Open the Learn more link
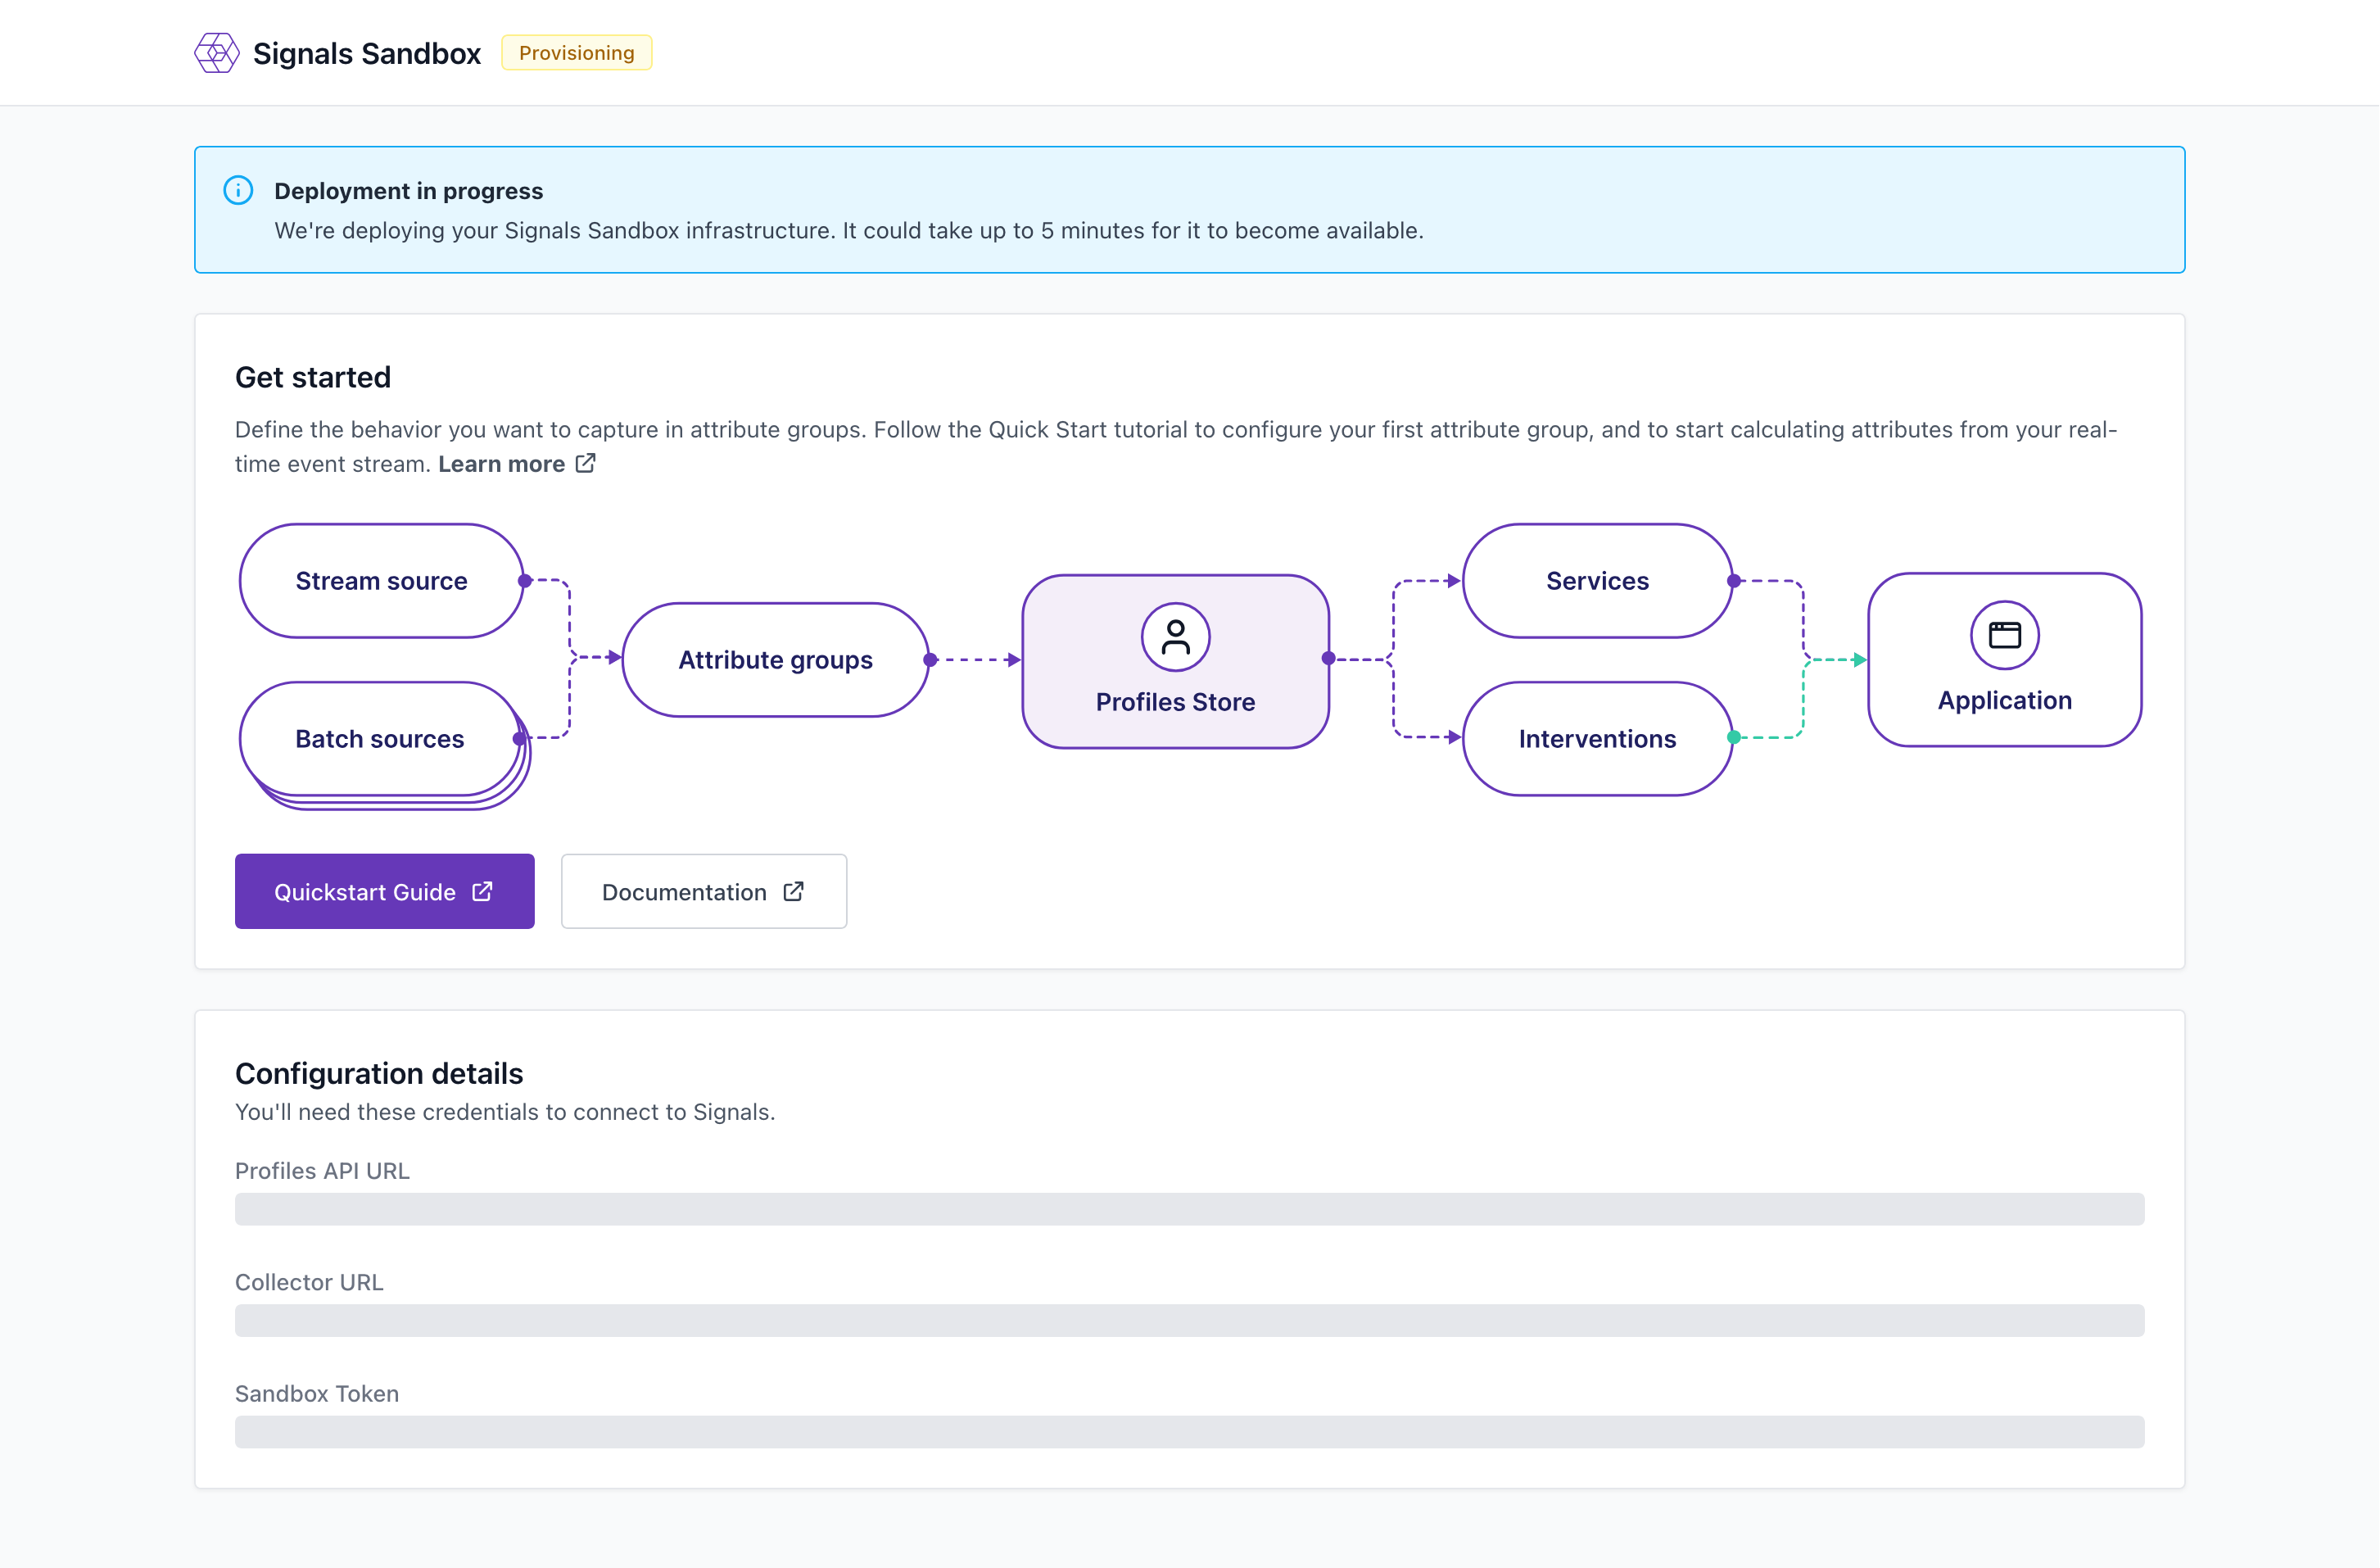 point(501,463)
